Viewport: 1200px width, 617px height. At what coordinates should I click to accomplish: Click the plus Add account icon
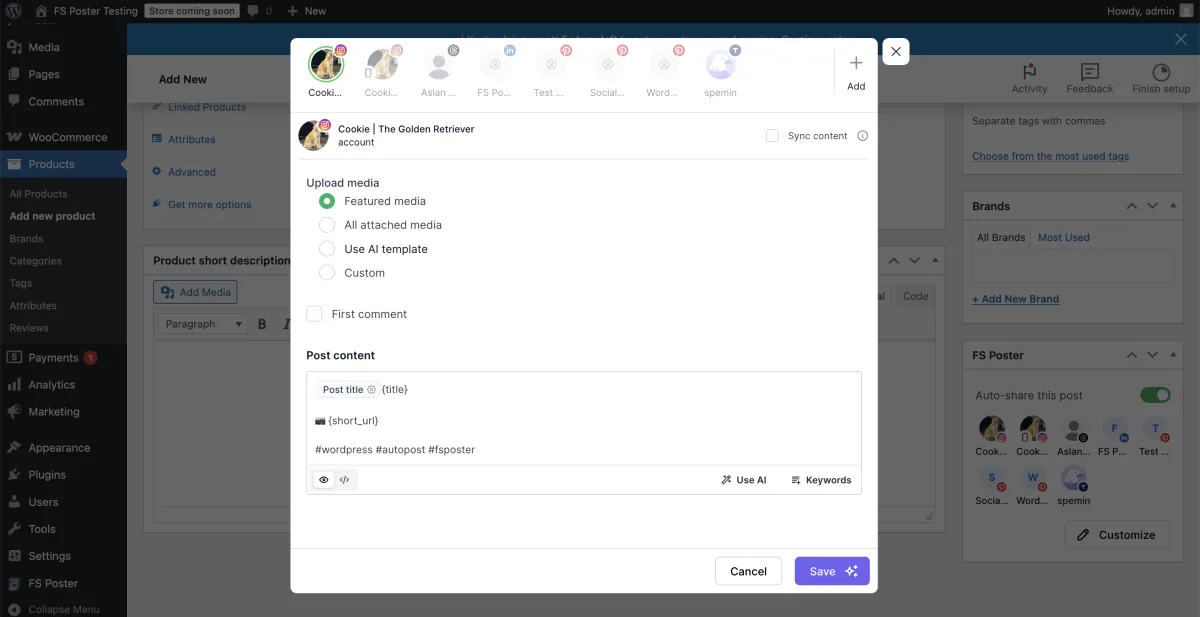[x=856, y=63]
